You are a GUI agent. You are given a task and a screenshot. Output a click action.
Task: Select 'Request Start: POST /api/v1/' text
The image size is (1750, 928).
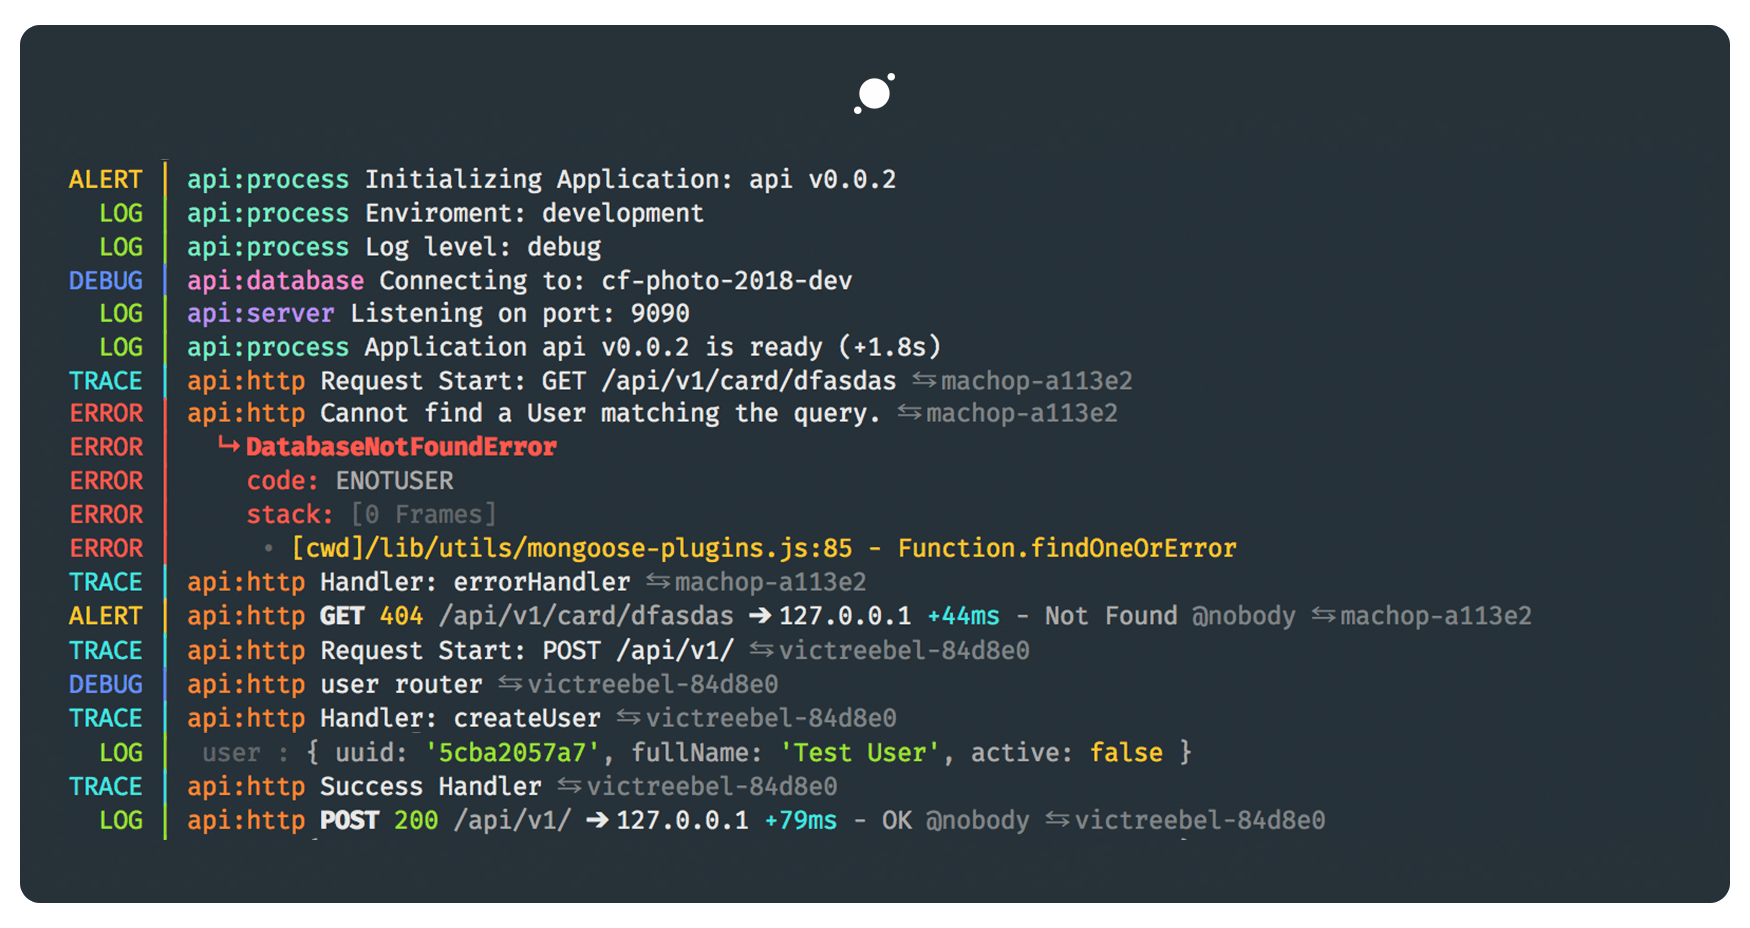tap(527, 651)
